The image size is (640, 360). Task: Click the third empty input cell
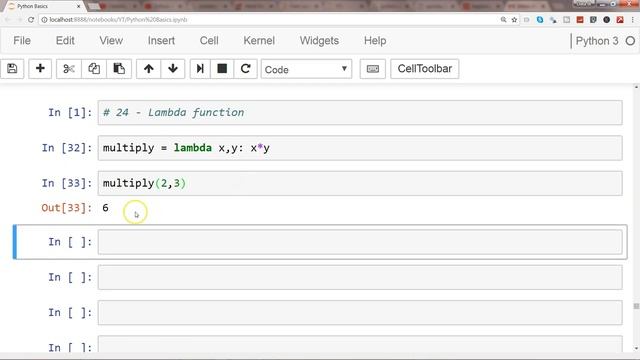coord(360,313)
